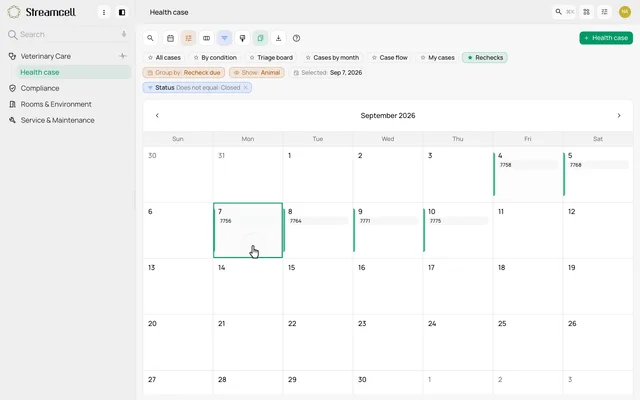Click the orange grouping toolbar icon

(x=188, y=38)
